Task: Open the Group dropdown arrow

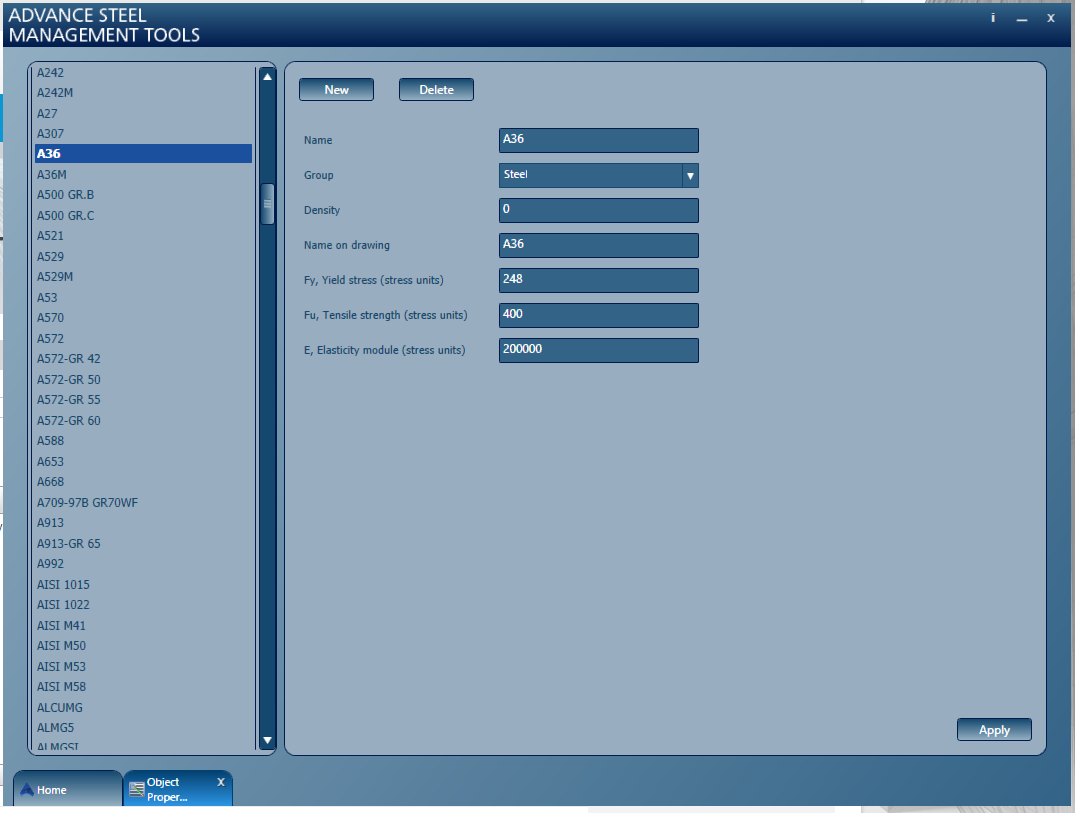Action: point(690,175)
